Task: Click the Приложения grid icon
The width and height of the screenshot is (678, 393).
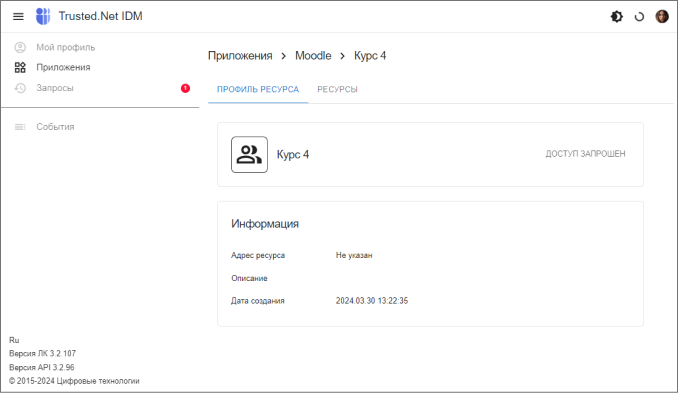Action: pyautogui.click(x=20, y=67)
